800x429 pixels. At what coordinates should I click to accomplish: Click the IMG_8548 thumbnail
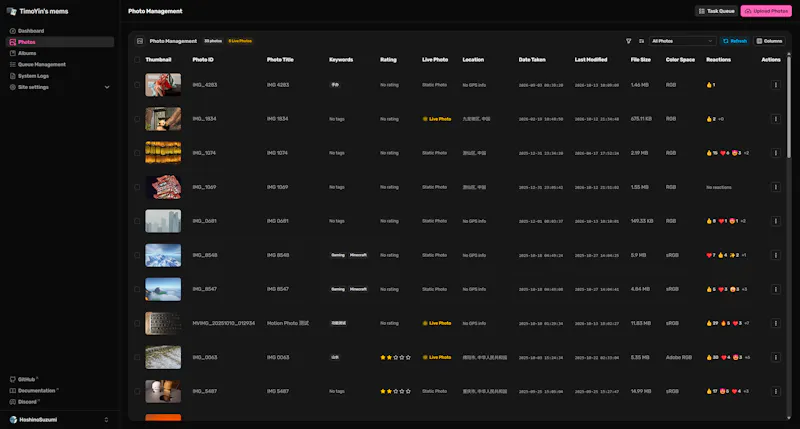[x=163, y=255]
